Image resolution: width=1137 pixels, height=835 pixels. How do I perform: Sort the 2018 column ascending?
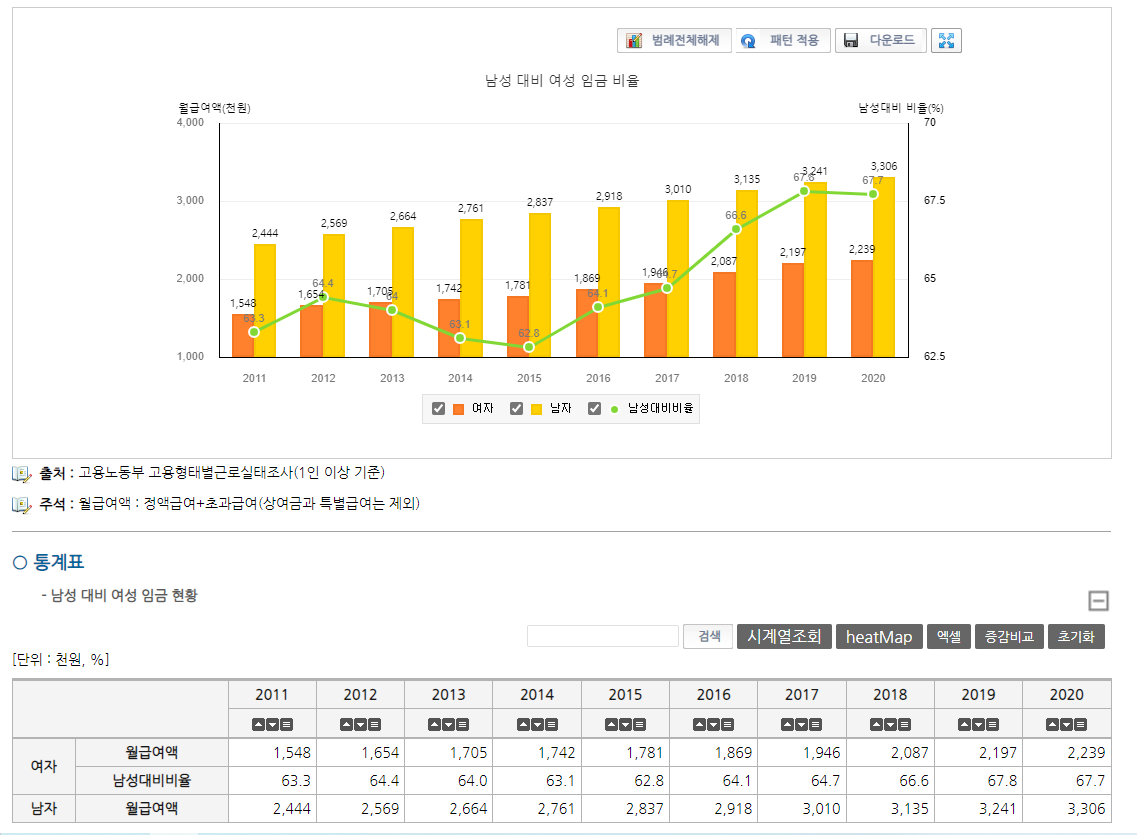pos(876,724)
